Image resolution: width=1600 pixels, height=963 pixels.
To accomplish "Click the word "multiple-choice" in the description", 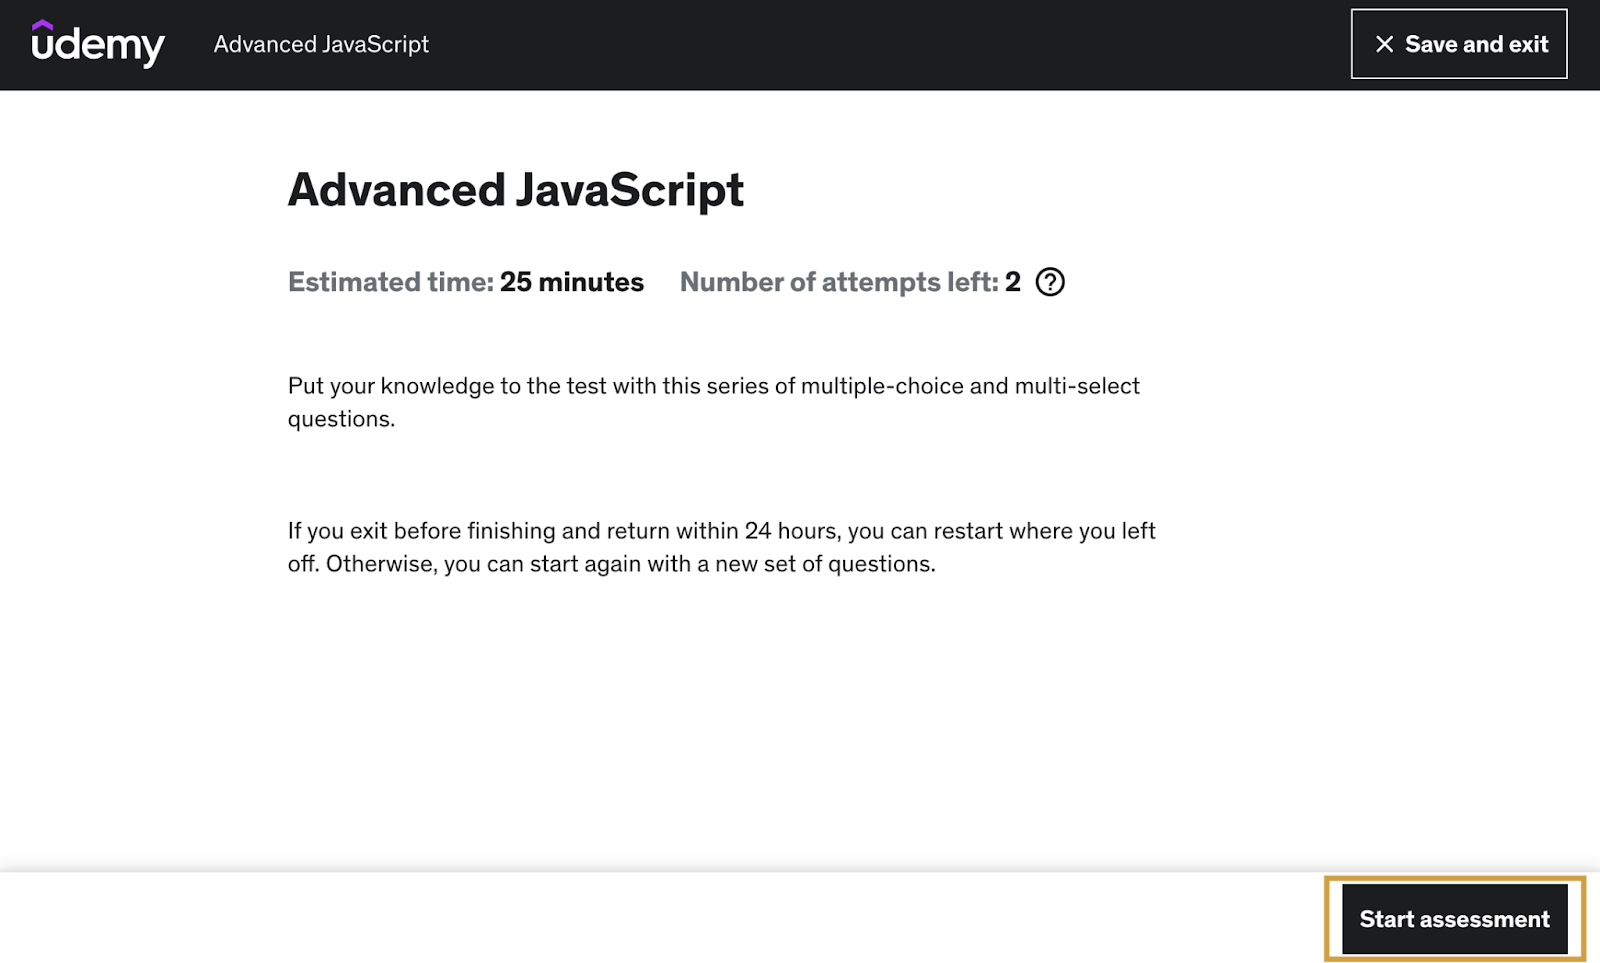I will tap(881, 386).
